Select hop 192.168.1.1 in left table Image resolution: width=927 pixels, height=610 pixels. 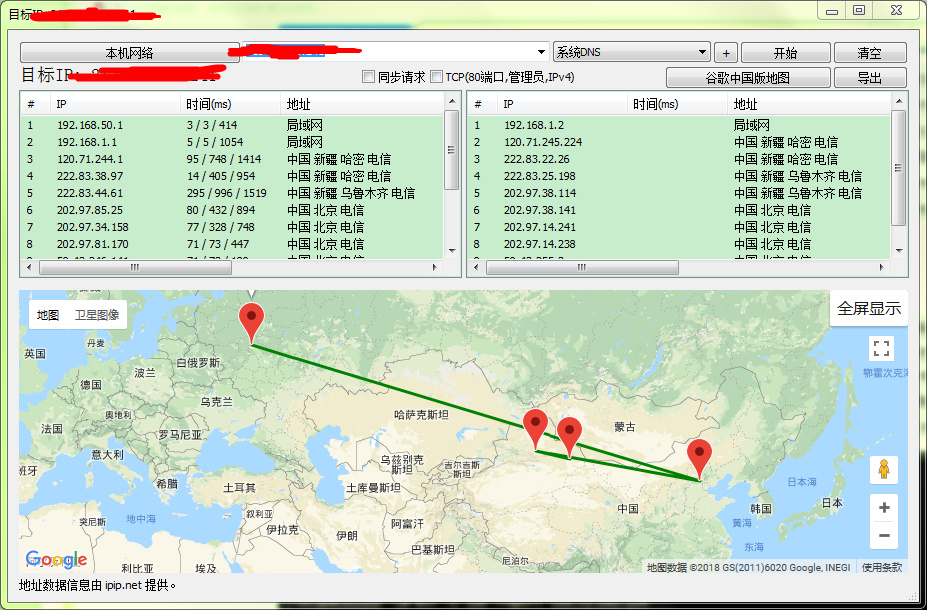[232, 142]
